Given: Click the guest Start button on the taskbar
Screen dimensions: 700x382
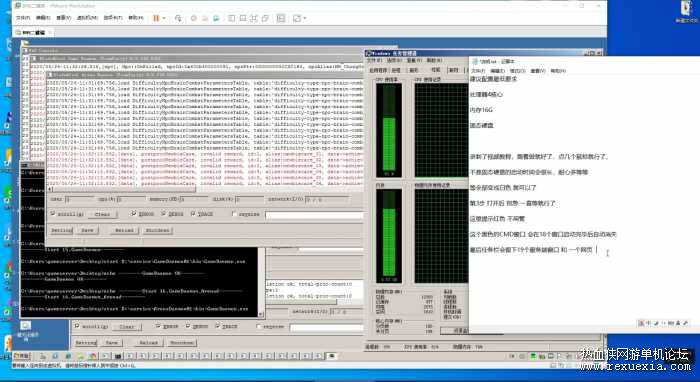Looking at the screenshot, I should 22,356.
